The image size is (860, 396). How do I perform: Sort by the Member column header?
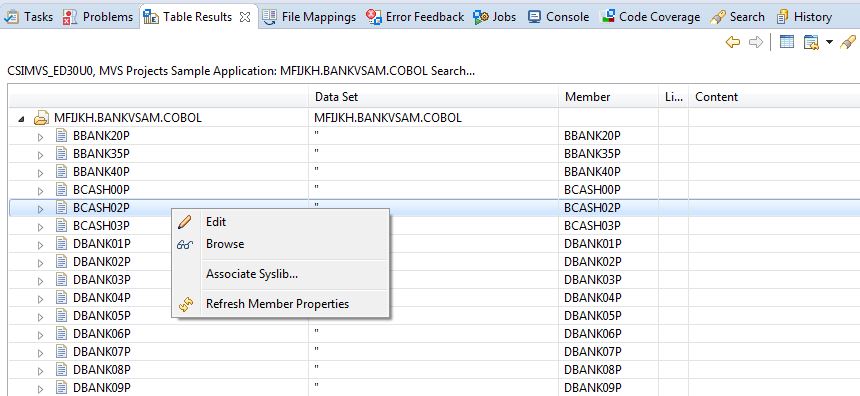coord(608,97)
